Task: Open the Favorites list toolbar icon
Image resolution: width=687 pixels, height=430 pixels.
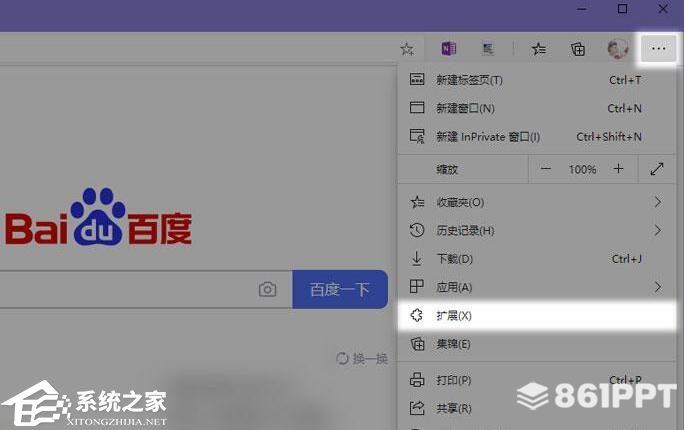Action: [538, 49]
